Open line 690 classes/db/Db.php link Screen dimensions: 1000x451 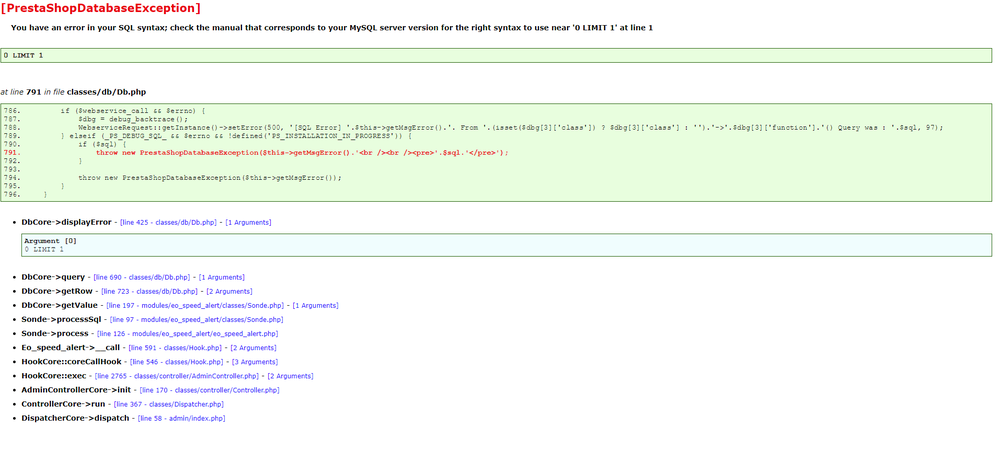[x=142, y=277]
